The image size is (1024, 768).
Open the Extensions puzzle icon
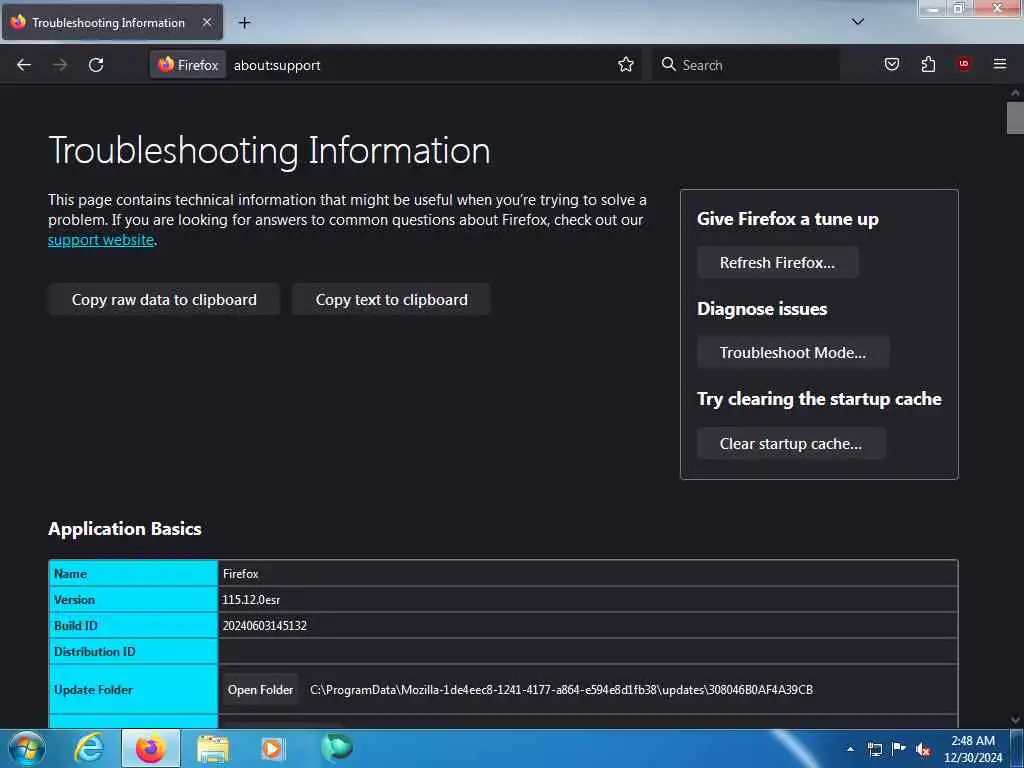click(x=928, y=64)
